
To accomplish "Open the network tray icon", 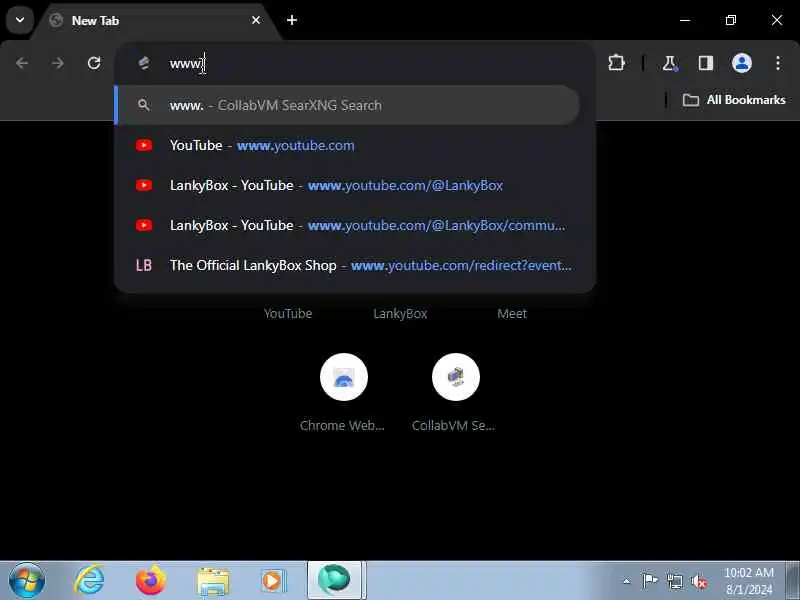I will (x=674, y=581).
